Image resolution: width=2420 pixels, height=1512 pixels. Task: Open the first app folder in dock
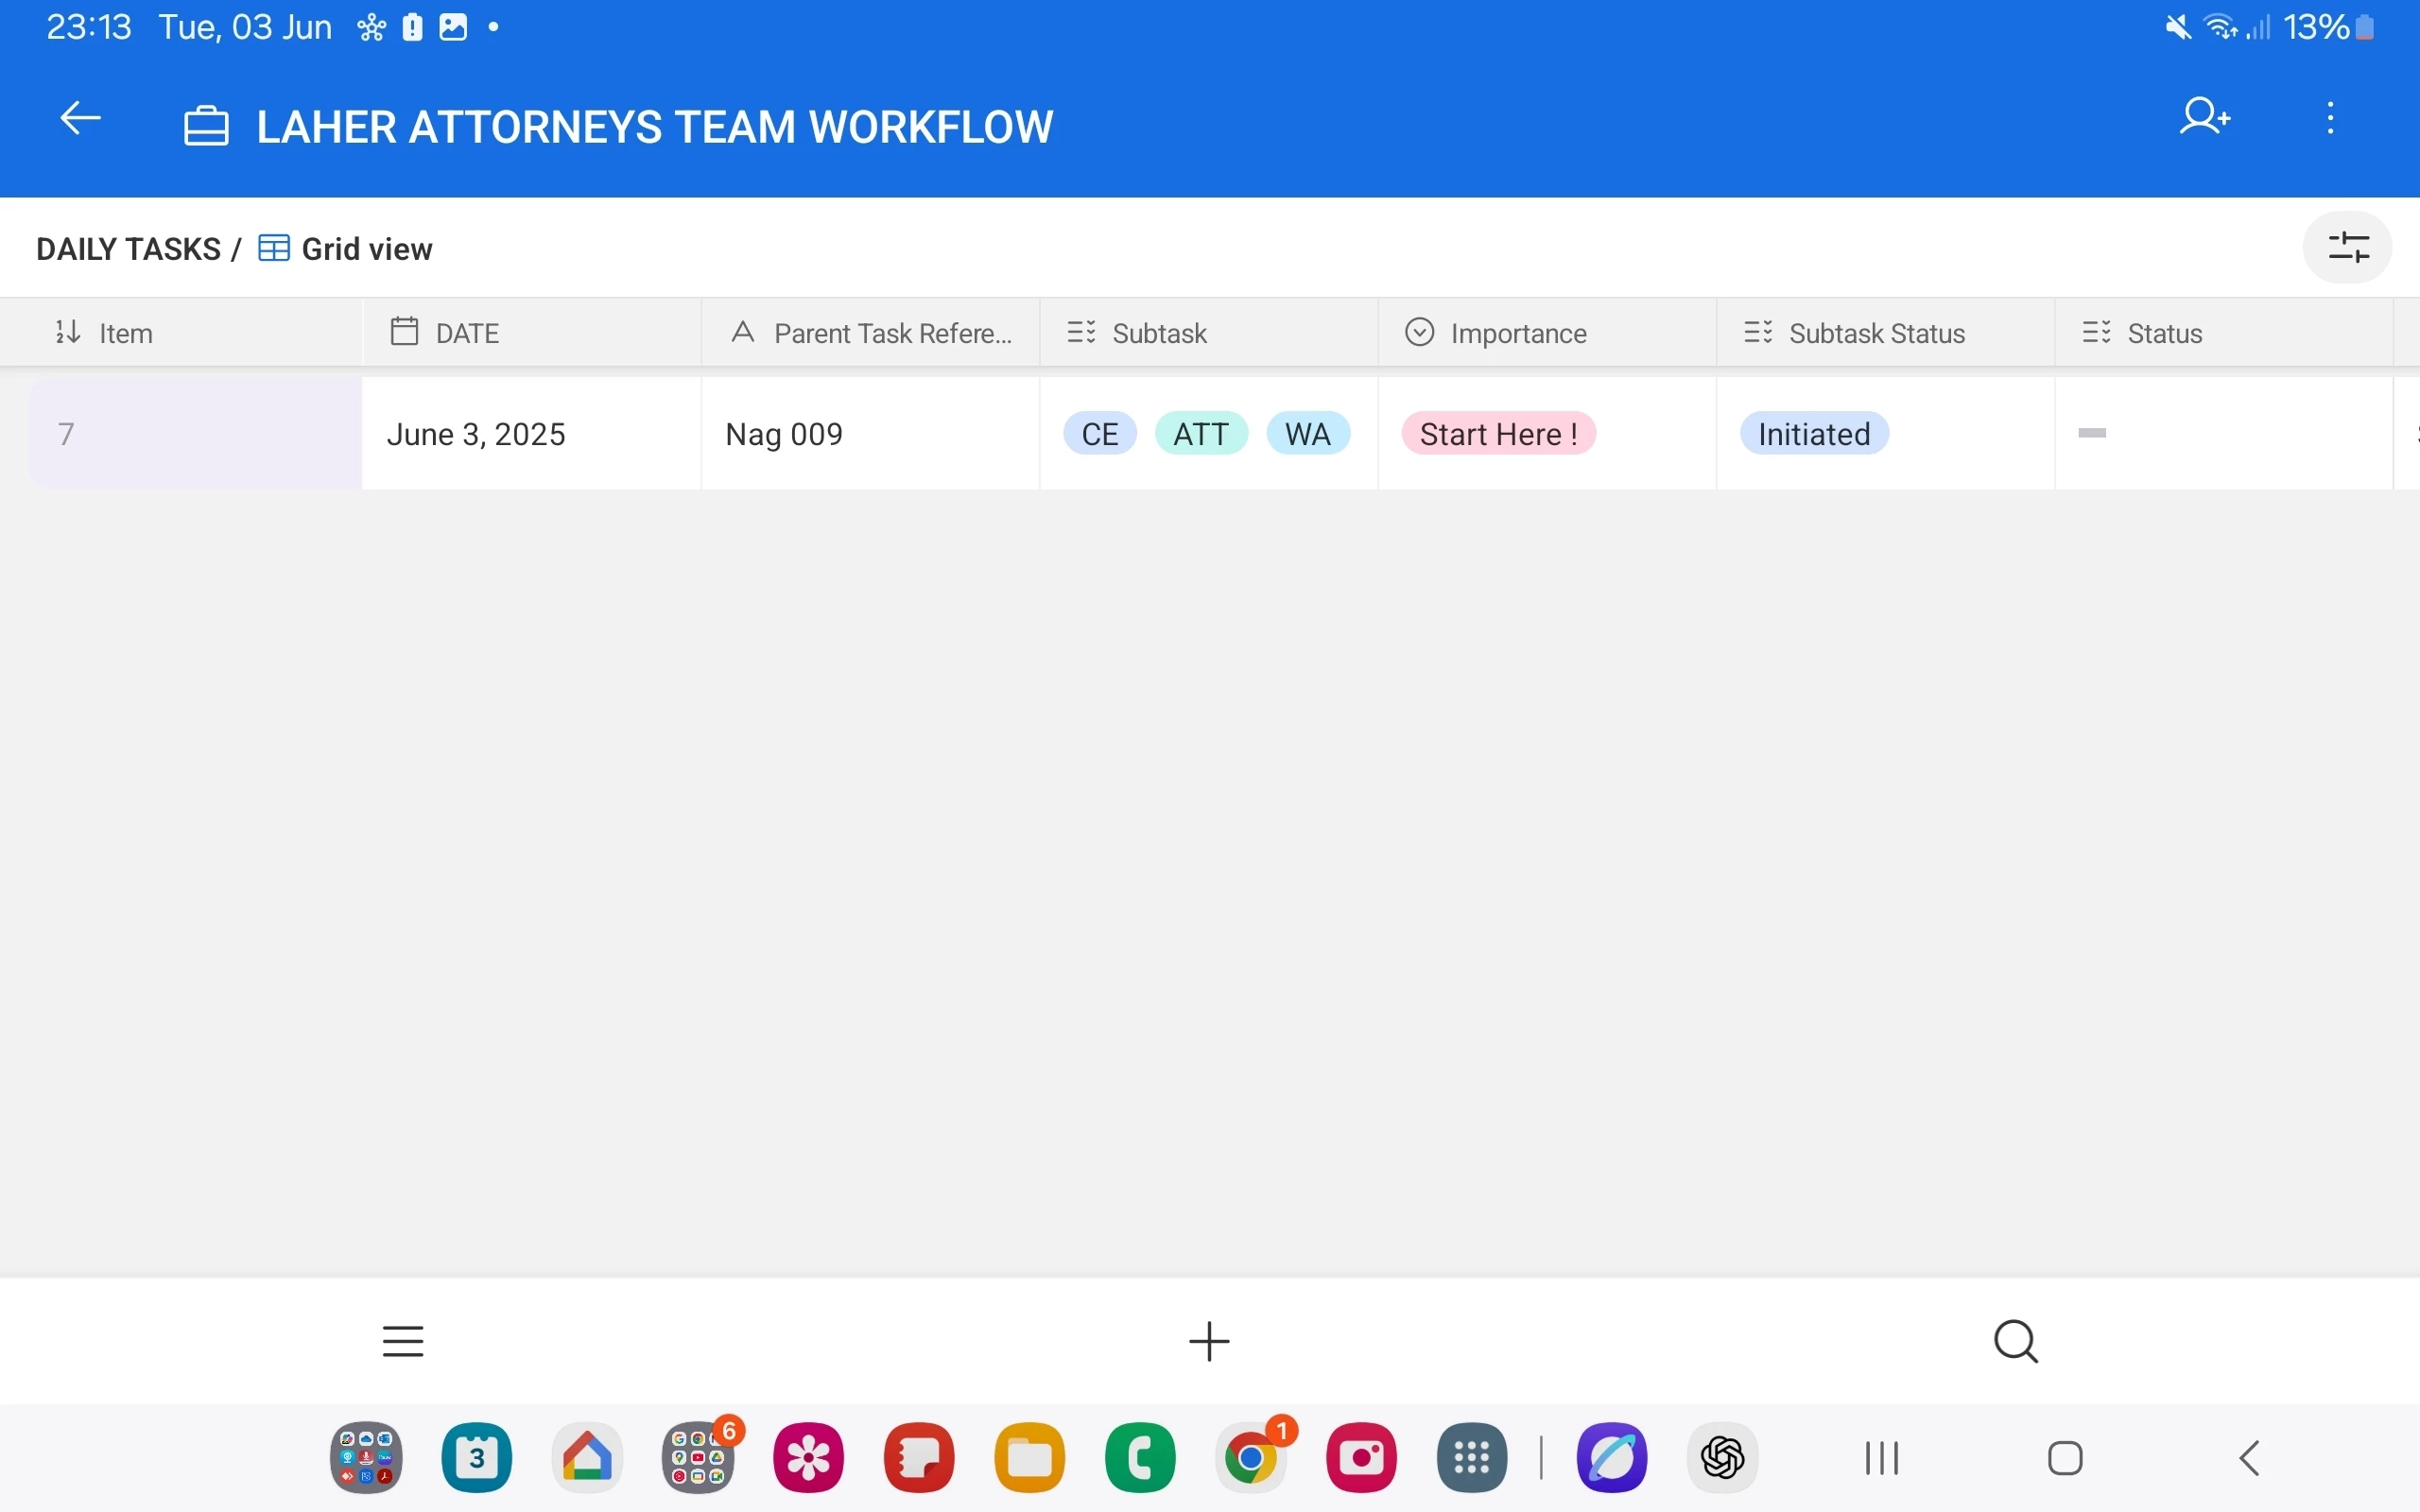[367, 1458]
